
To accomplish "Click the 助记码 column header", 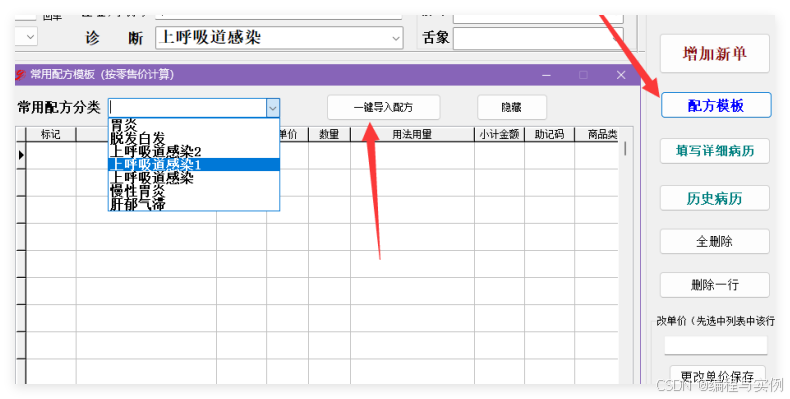I will (549, 135).
